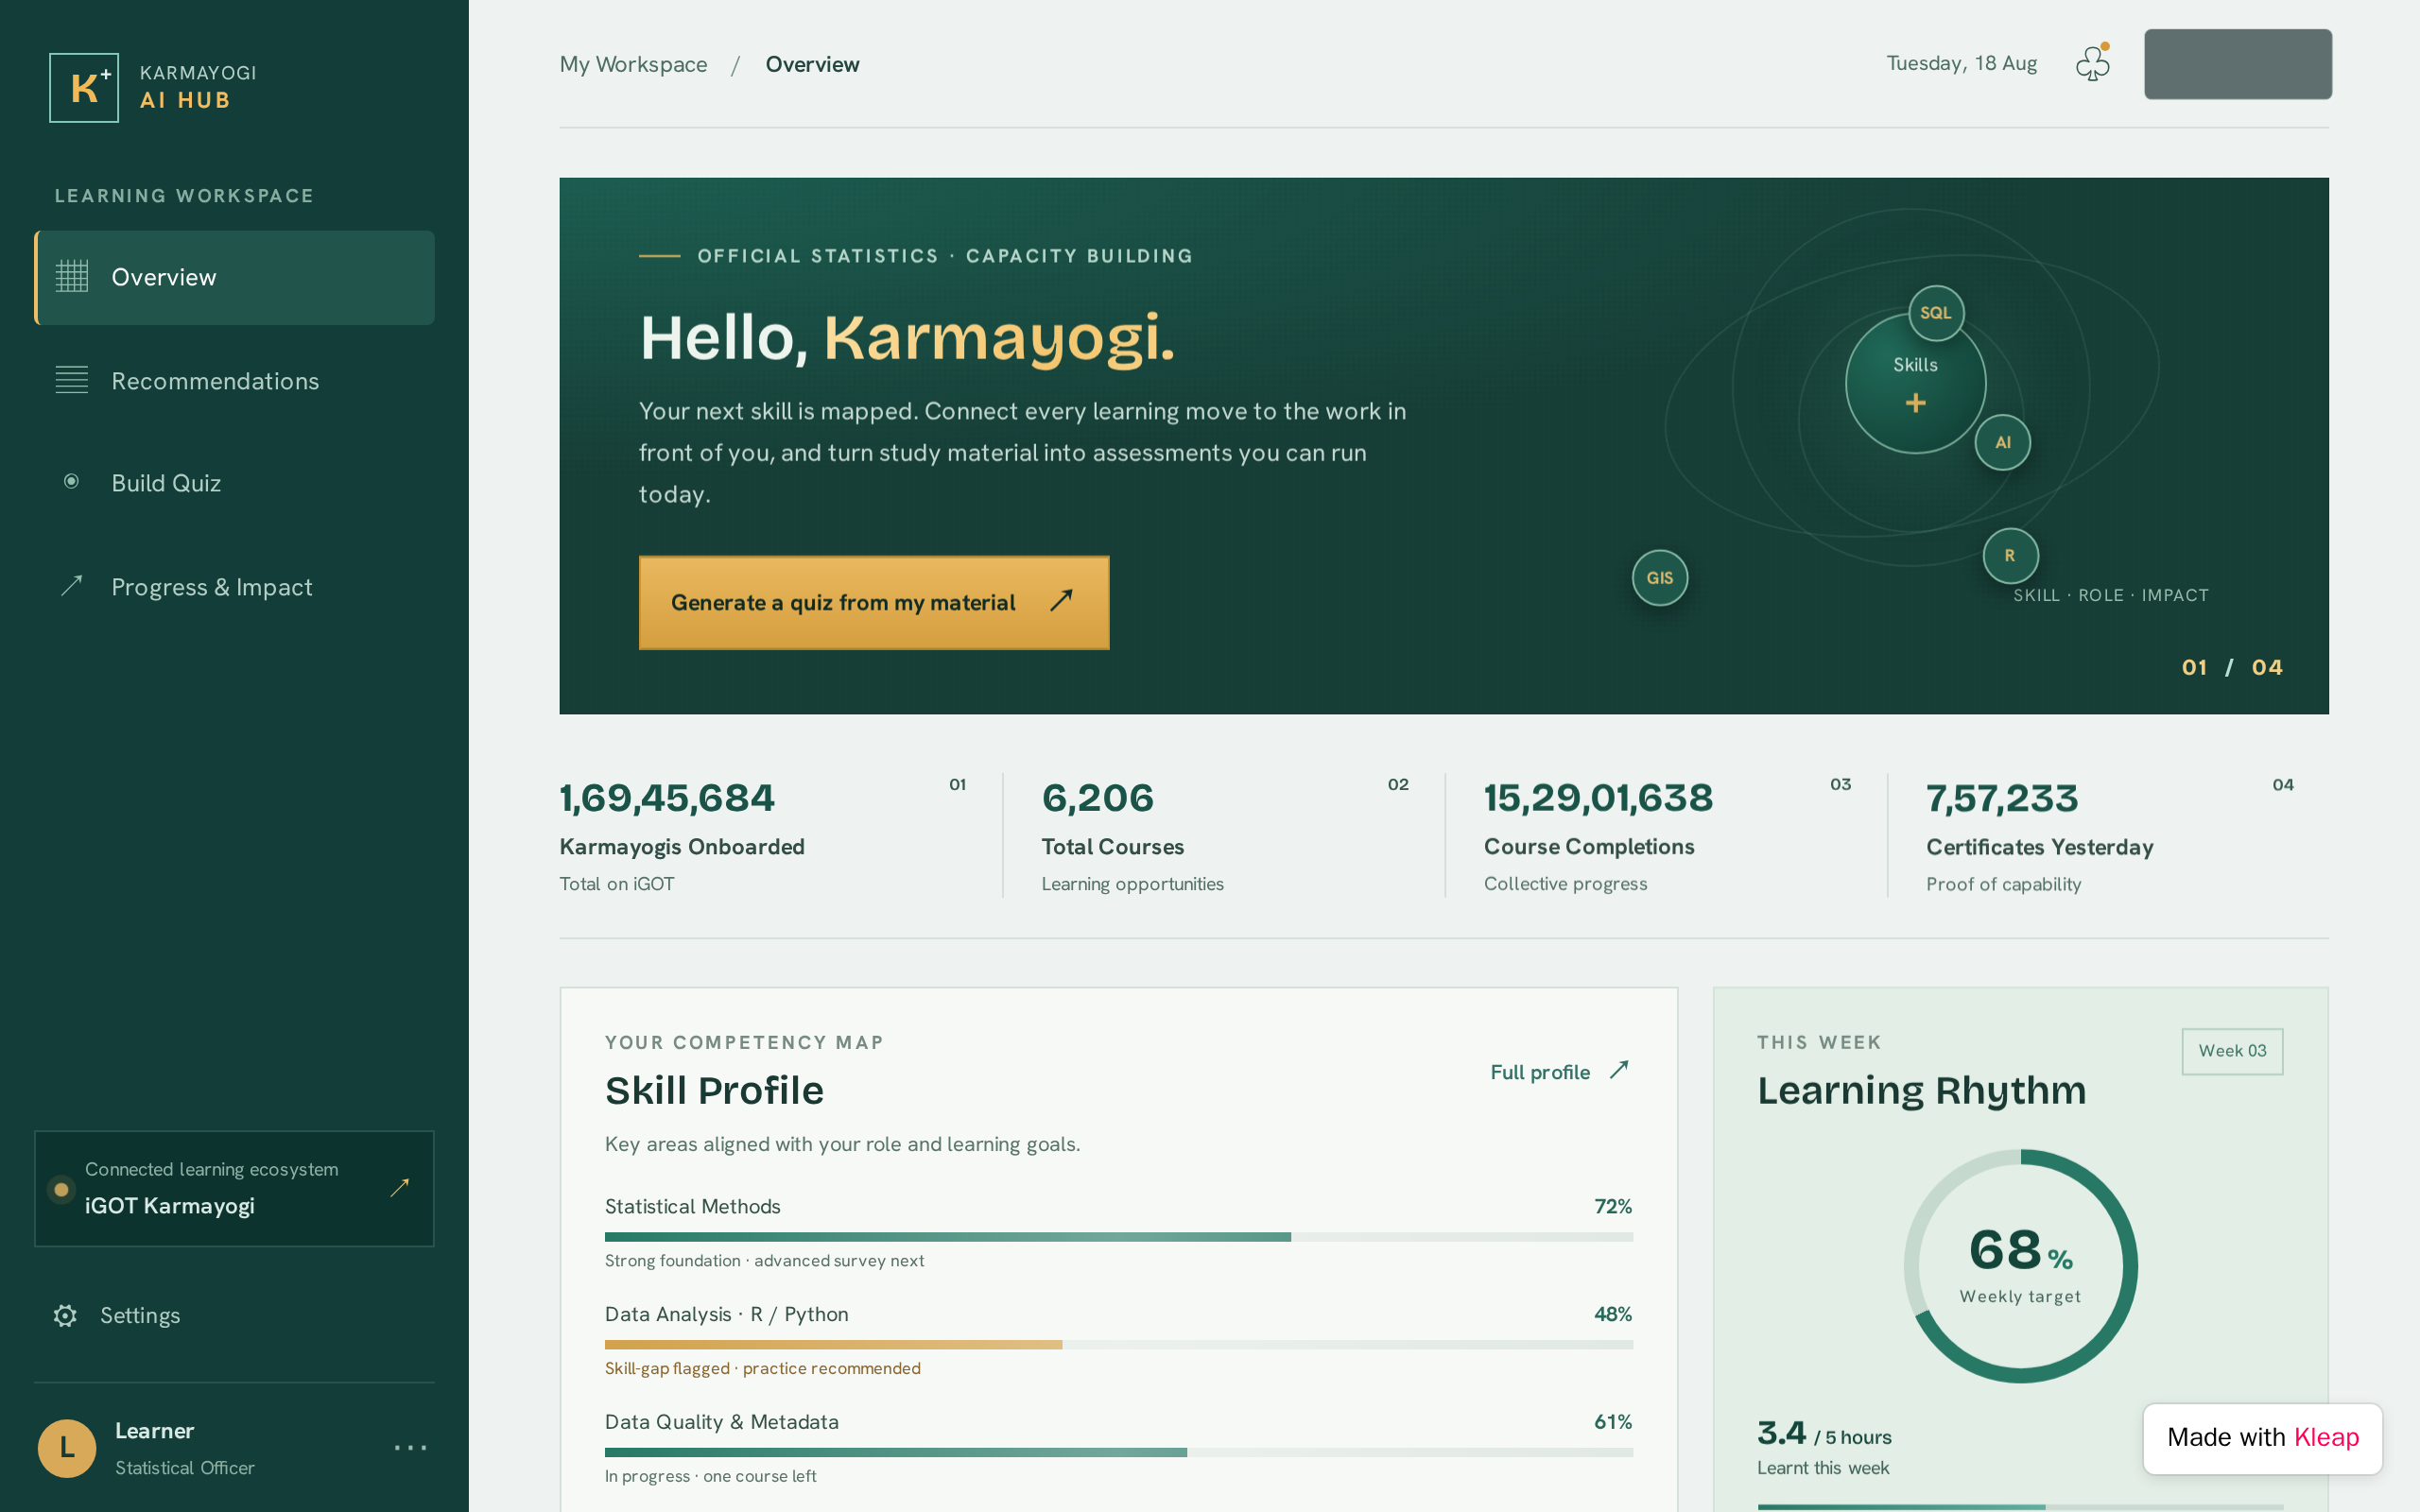Click Skill-gap flagged practice recommended note

tap(762, 1369)
